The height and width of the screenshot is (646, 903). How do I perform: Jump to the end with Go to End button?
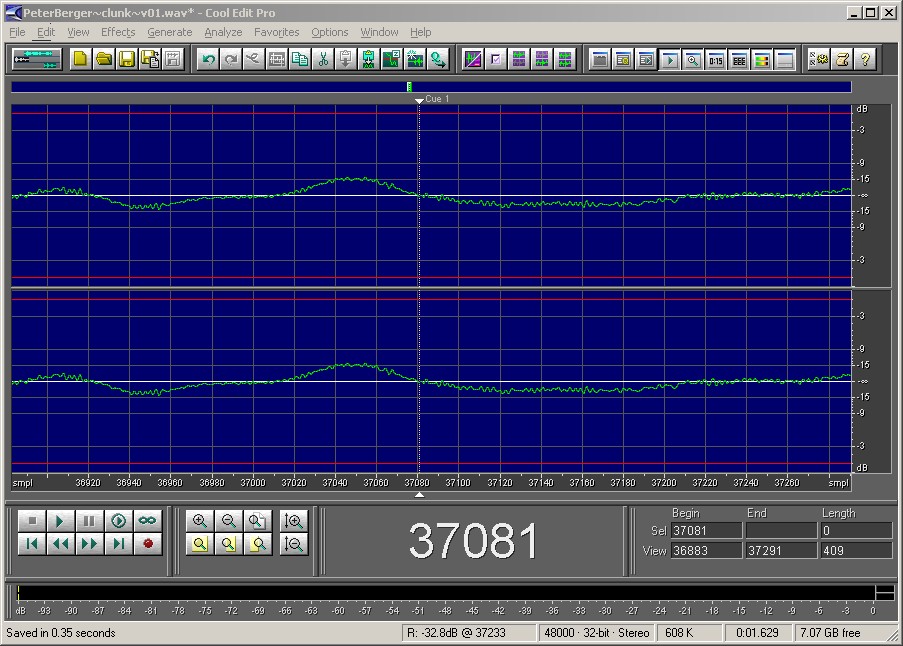pos(119,544)
